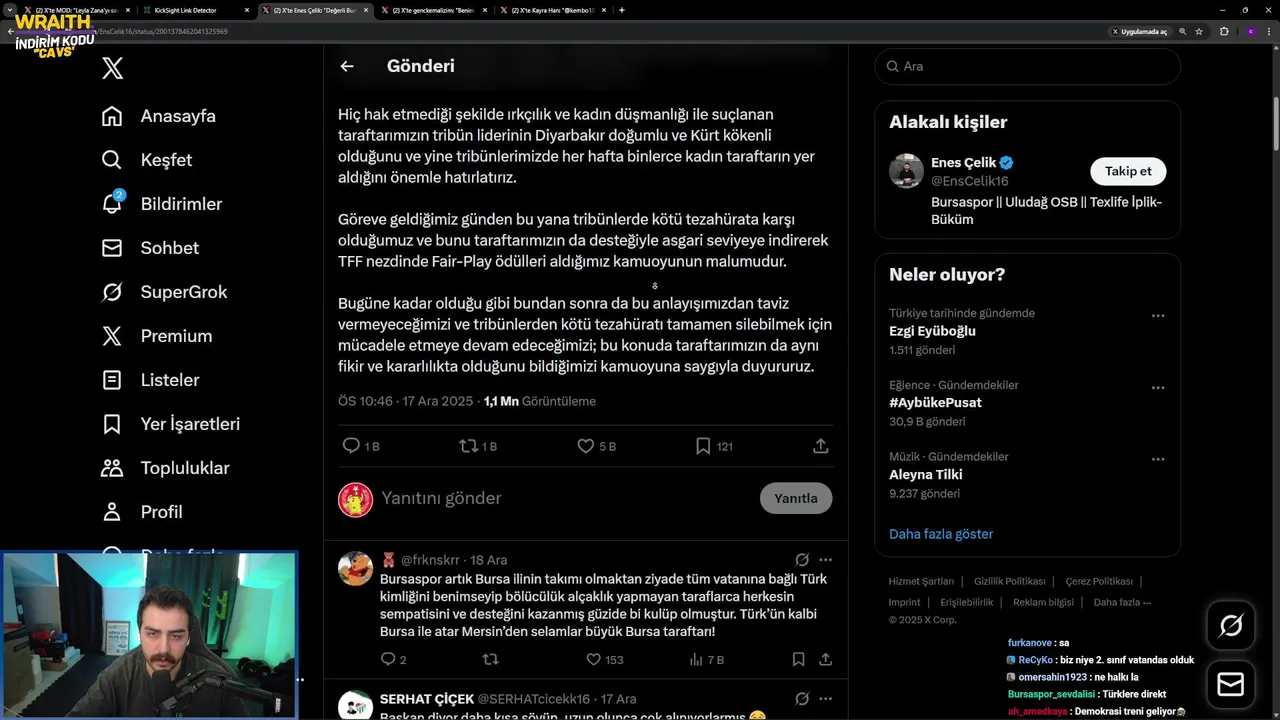Bookmark the main post showing 121
The width and height of the screenshot is (1280, 720).
click(703, 446)
